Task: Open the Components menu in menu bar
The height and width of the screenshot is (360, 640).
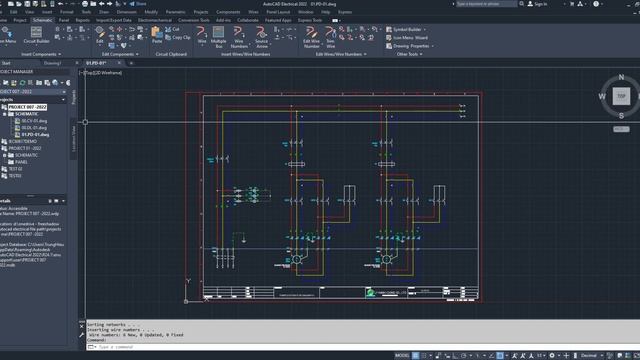Action: (228, 12)
